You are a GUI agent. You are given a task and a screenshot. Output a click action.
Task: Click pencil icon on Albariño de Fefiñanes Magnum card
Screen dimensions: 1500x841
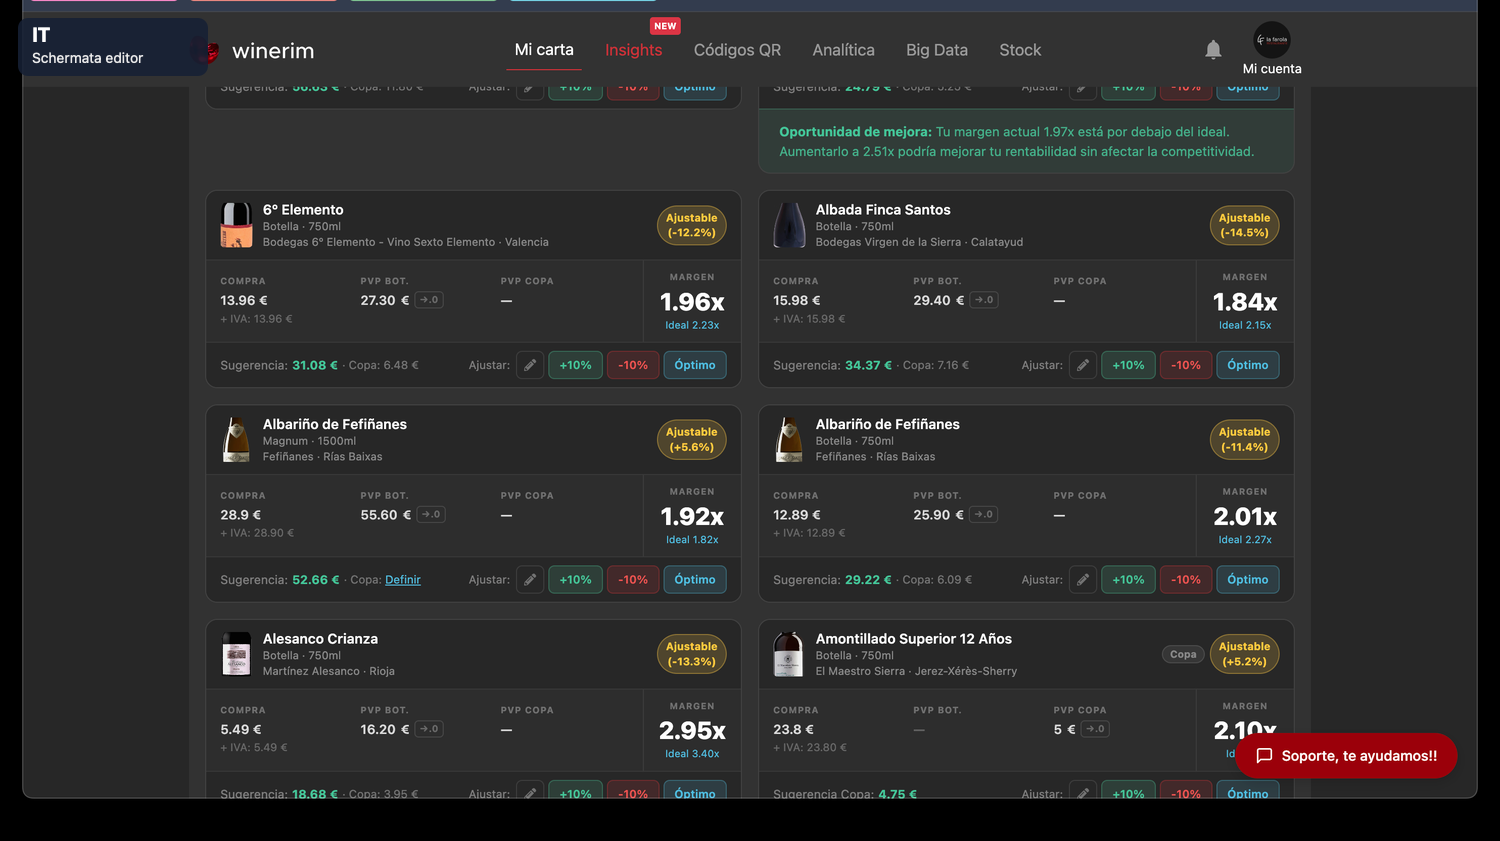click(x=530, y=580)
